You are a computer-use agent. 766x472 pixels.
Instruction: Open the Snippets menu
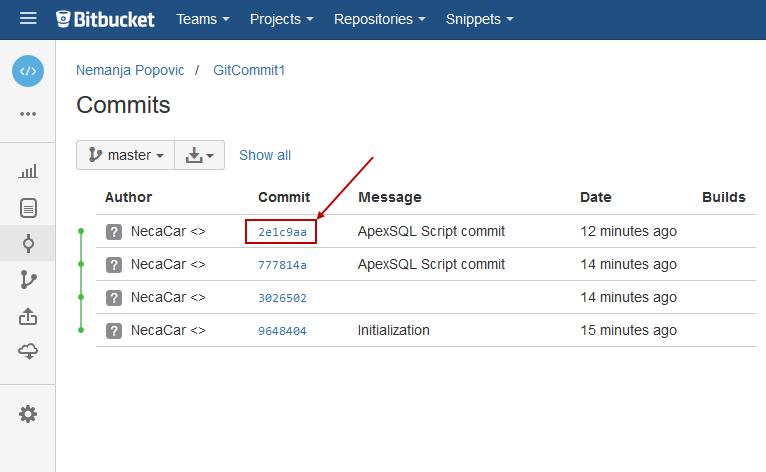pos(480,19)
